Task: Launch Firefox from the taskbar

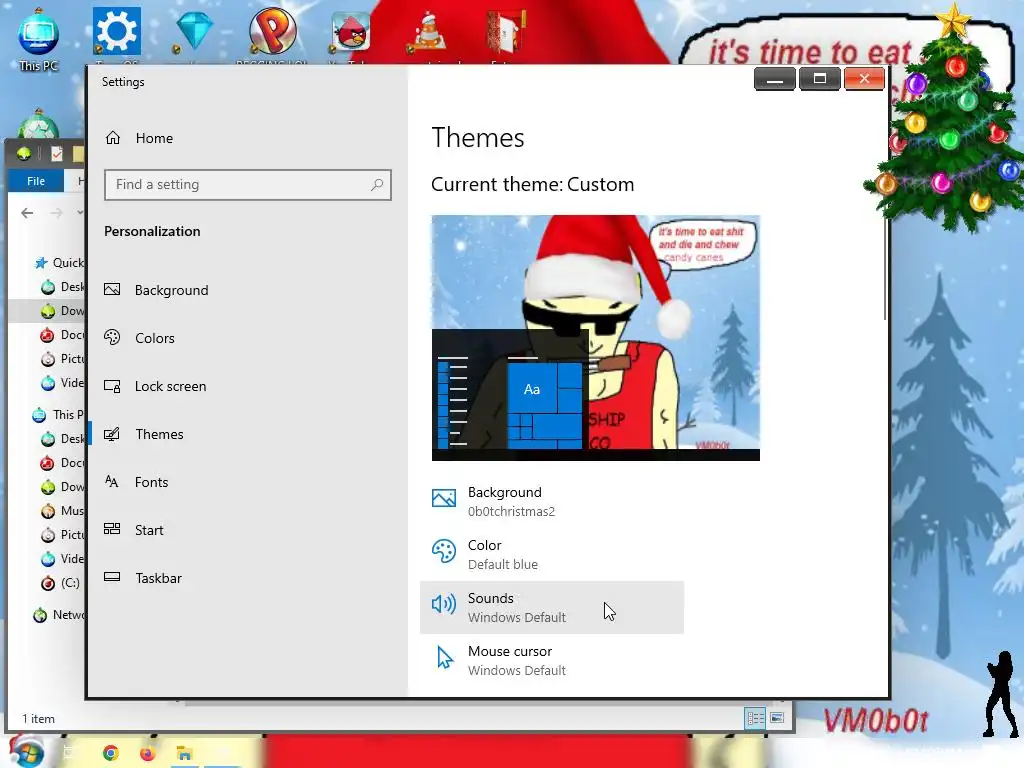Action: click(x=148, y=754)
